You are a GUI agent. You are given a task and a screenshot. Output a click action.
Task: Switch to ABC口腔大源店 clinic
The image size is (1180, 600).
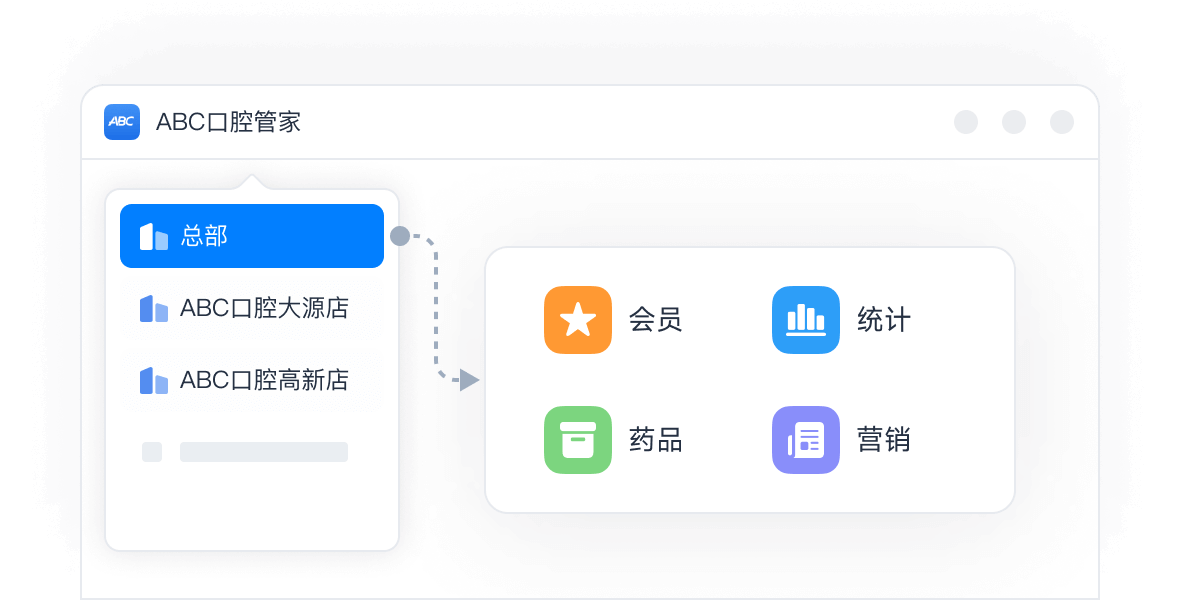pos(264,308)
